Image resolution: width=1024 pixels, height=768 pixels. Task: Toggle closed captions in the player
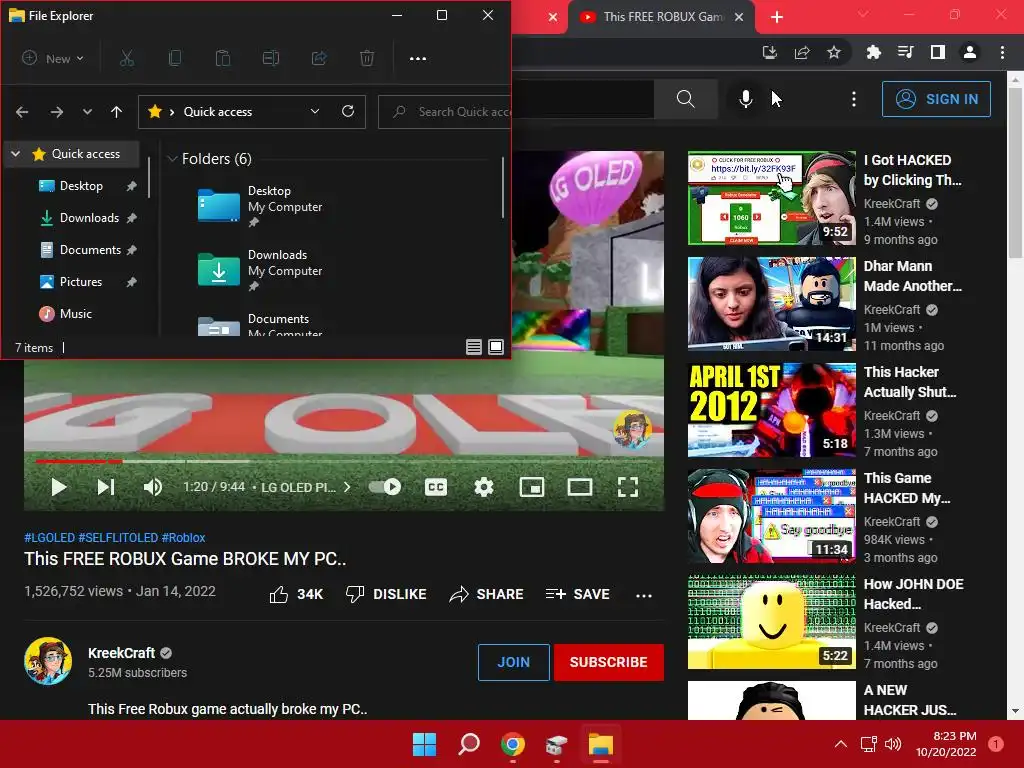pos(436,487)
